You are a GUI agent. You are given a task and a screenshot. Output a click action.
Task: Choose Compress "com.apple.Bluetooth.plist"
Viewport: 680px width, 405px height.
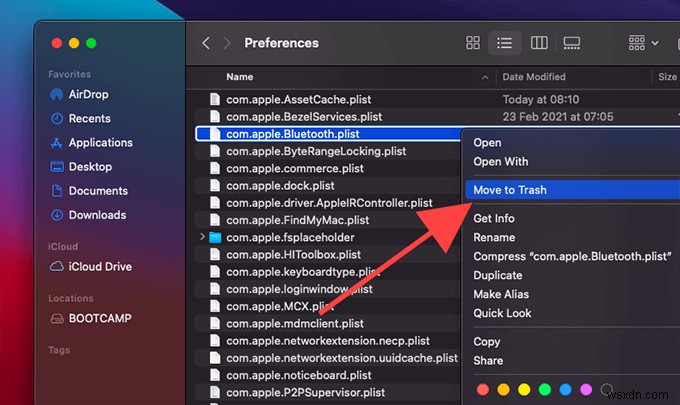572,256
